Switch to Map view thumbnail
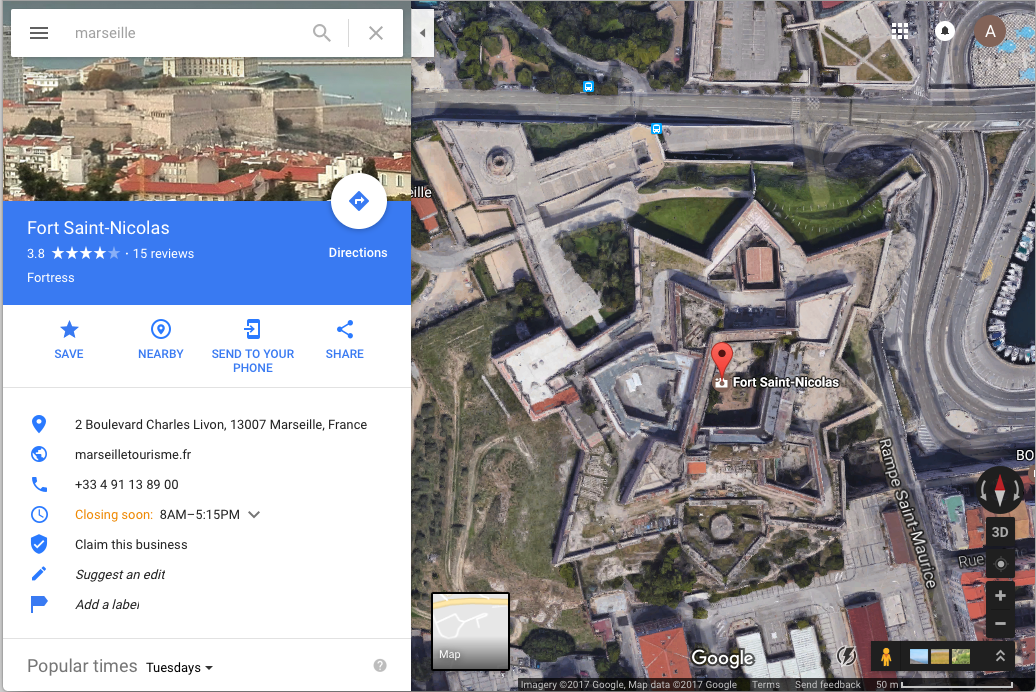This screenshot has width=1036, height=692. click(470, 631)
